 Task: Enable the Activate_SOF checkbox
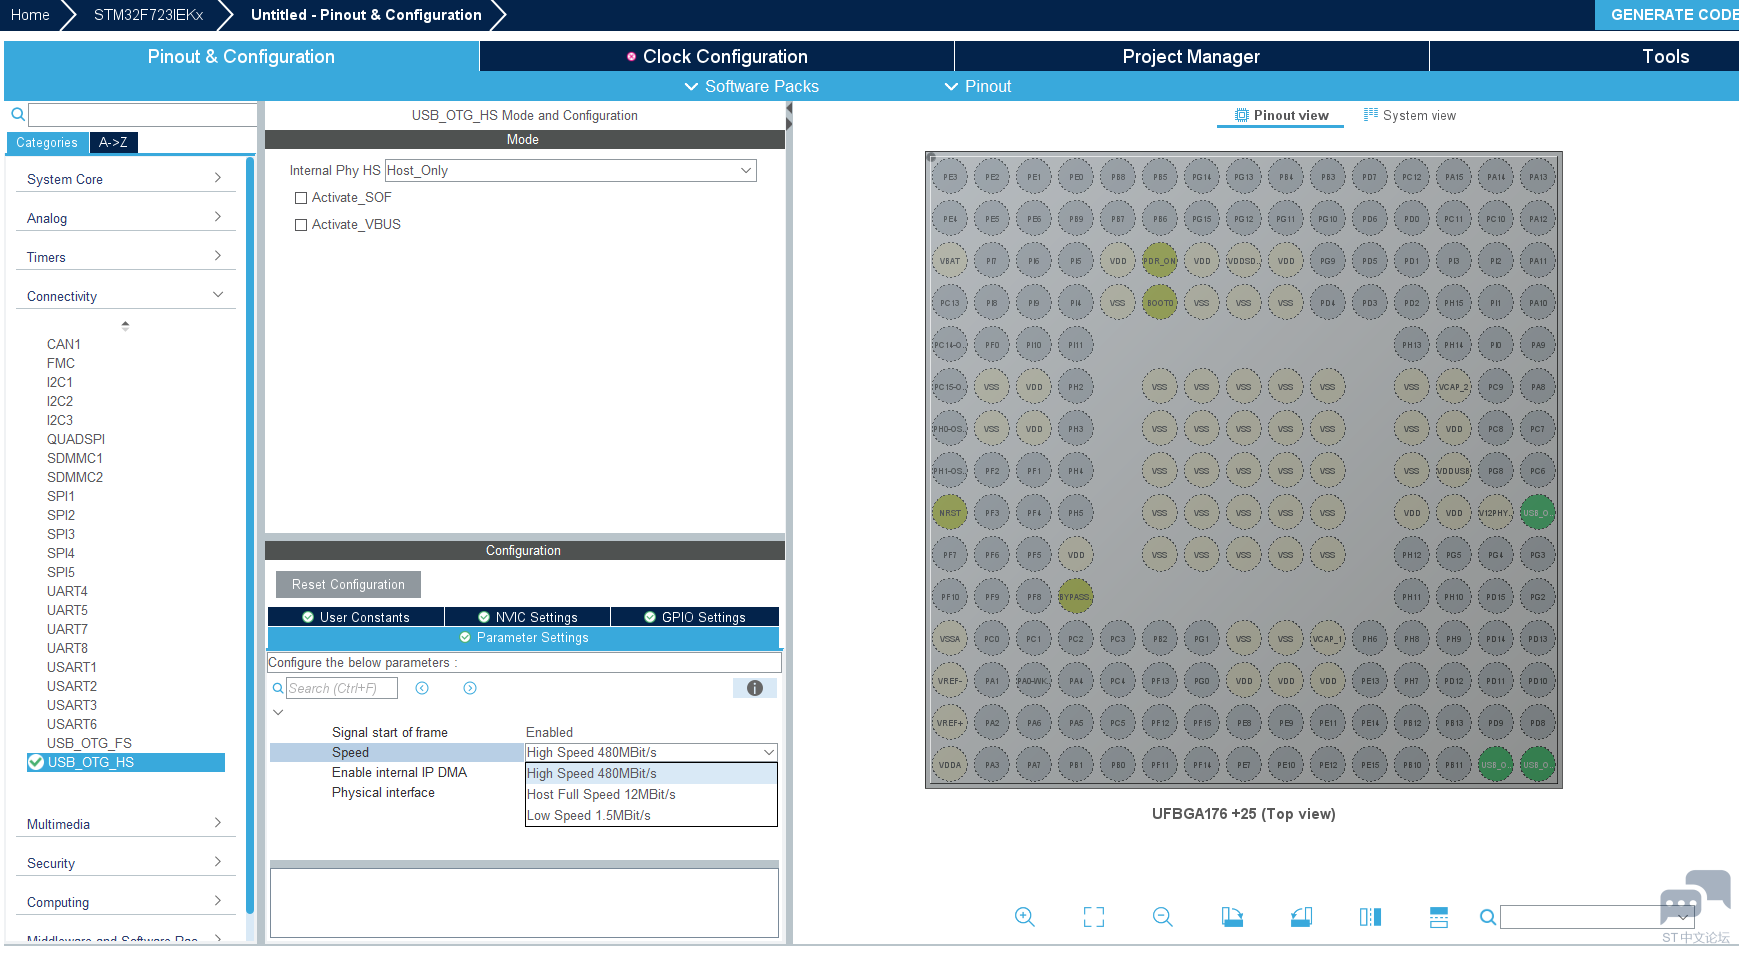click(x=301, y=198)
